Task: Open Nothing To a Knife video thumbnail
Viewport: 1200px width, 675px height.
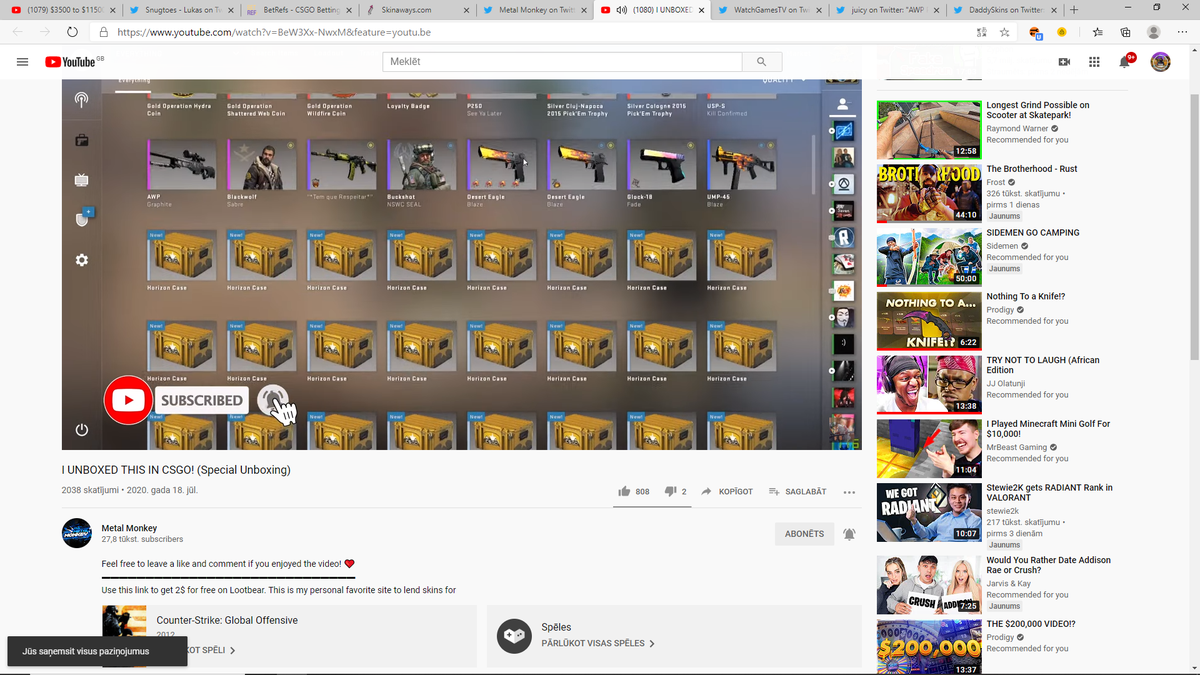Action: click(x=929, y=321)
